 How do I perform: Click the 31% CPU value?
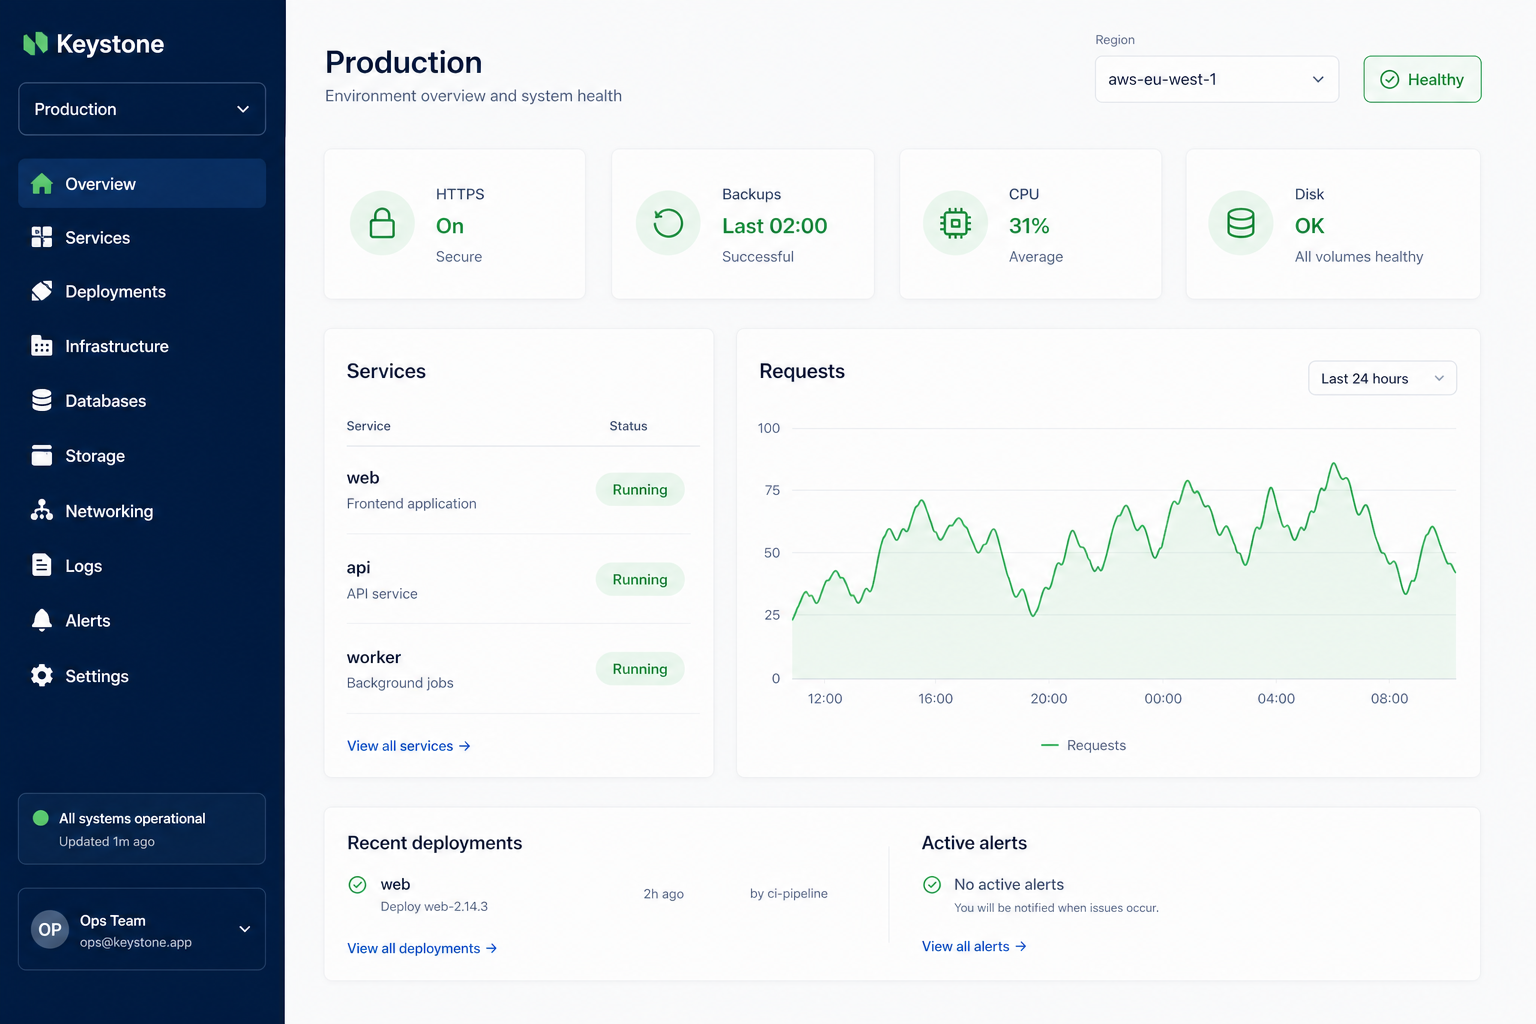(x=1029, y=226)
